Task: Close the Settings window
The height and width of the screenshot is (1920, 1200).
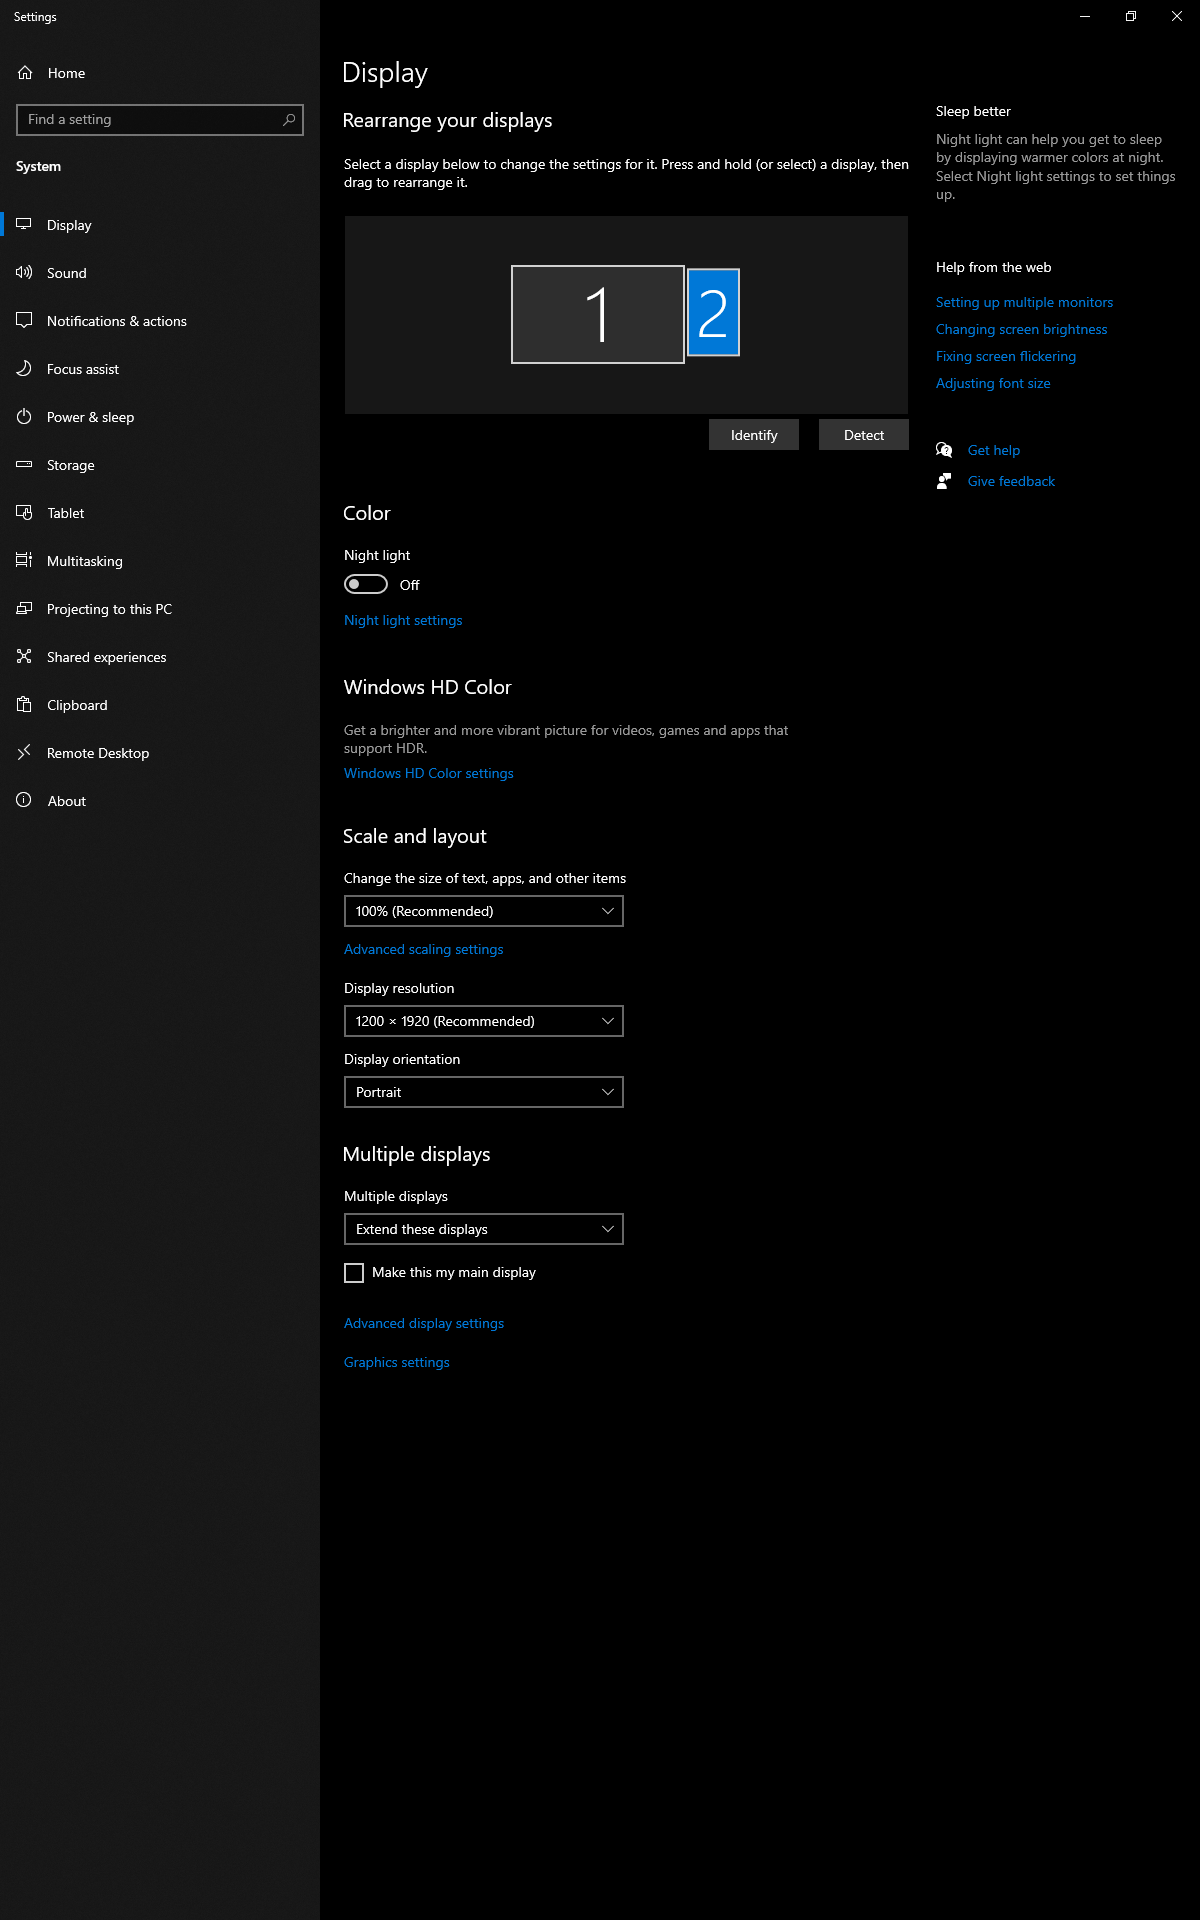Action: 1177,16
